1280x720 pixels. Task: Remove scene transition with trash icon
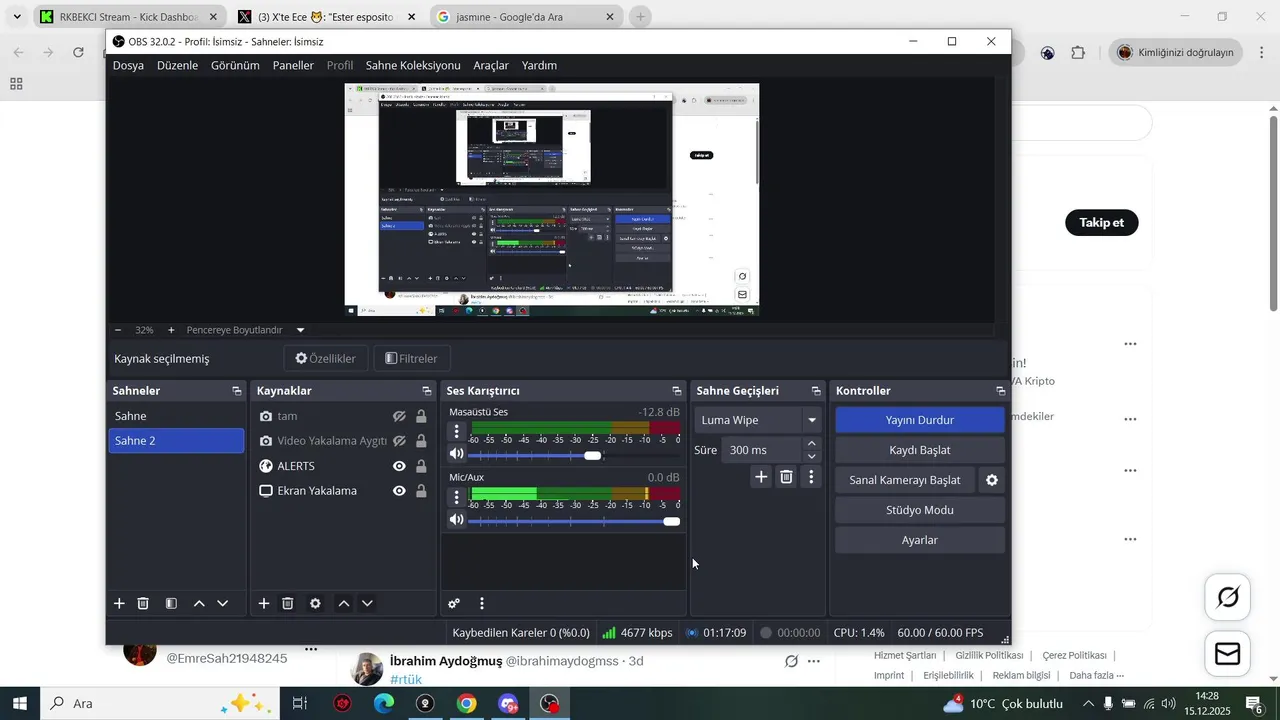click(x=787, y=477)
